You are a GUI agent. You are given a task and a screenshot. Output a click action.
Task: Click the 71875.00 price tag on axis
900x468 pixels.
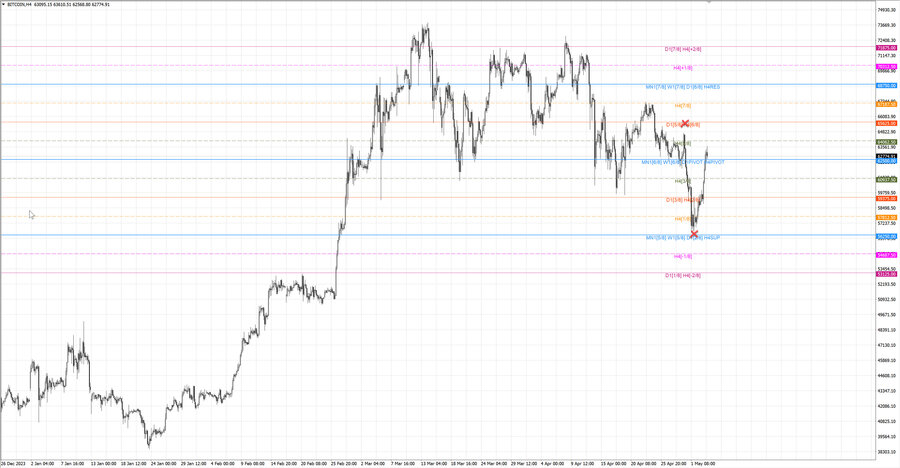pos(887,48)
